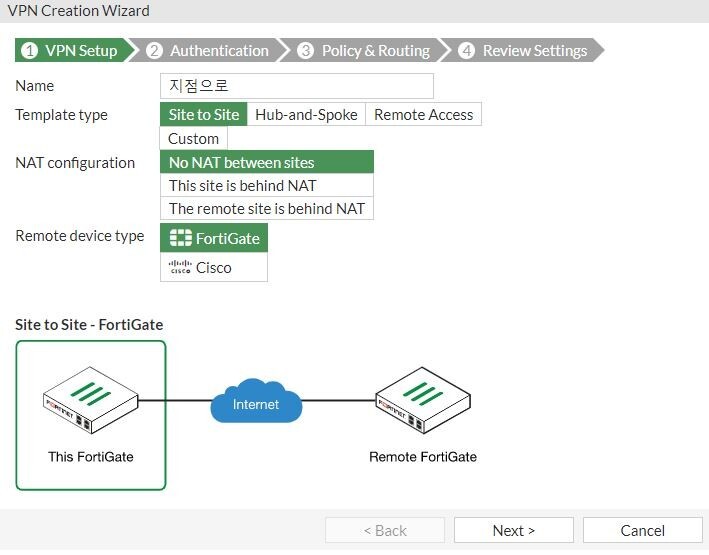
Task: Click the Remote device type label
Action: [80, 236]
